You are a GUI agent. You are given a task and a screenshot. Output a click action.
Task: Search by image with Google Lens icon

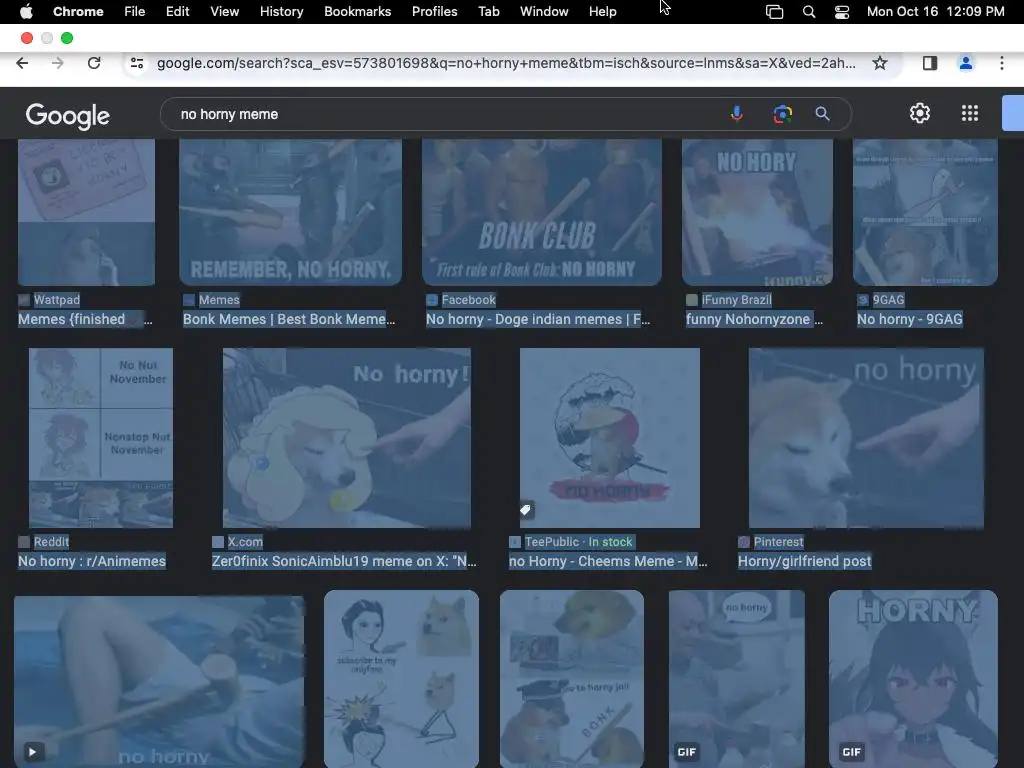point(782,114)
